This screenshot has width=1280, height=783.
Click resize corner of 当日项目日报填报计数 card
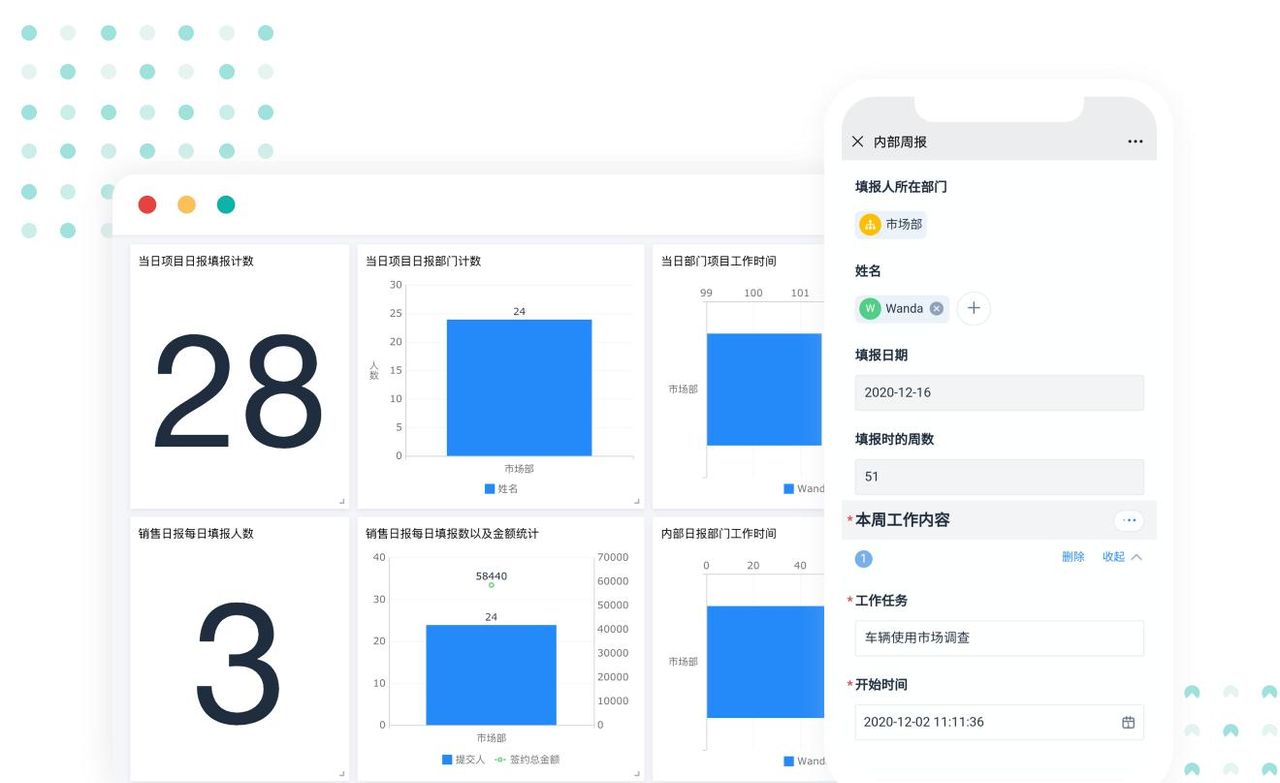point(342,501)
